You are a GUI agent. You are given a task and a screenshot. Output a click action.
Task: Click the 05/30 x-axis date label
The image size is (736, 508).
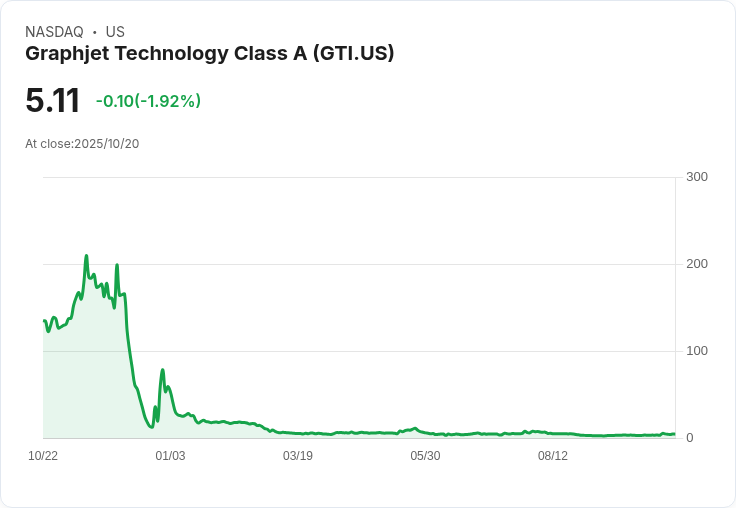click(425, 456)
